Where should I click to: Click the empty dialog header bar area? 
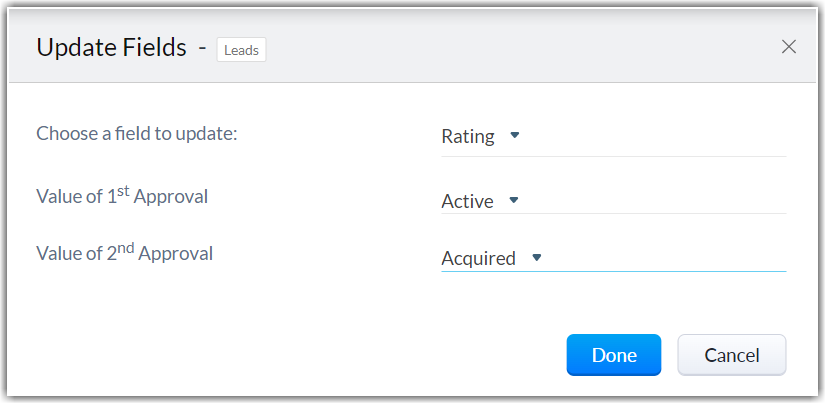[x=520, y=47]
